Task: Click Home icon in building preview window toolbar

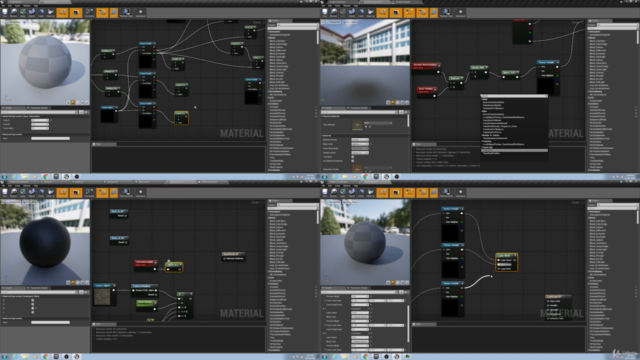Action: pyautogui.click(x=361, y=12)
